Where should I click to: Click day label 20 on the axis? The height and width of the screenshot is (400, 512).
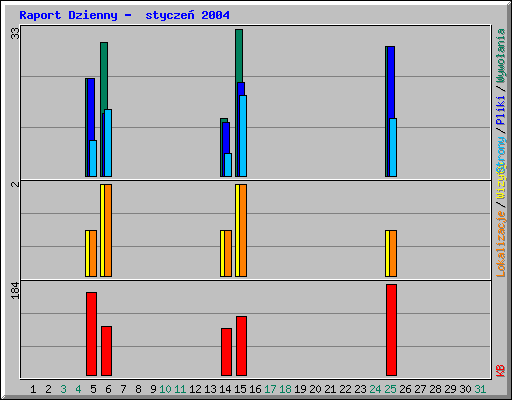[315, 389]
